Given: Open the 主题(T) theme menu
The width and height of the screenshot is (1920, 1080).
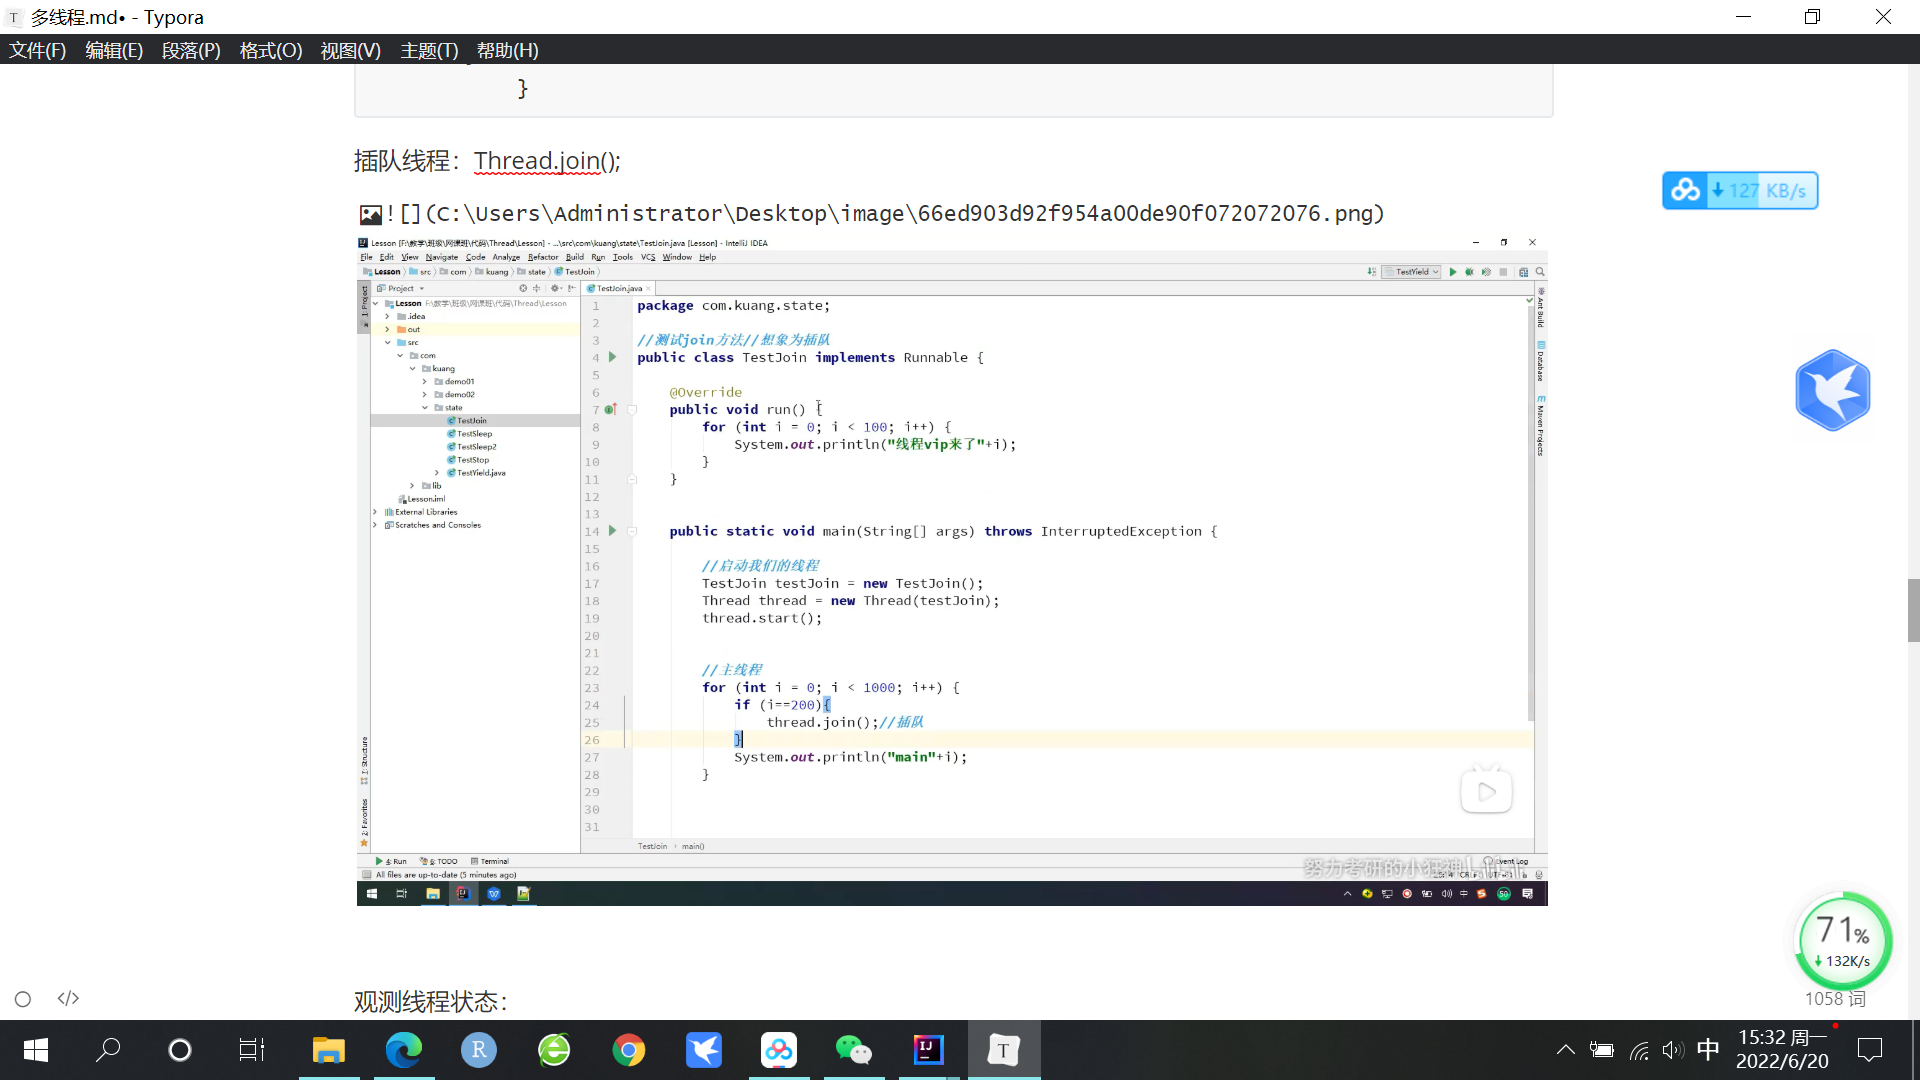Looking at the screenshot, I should point(429,50).
